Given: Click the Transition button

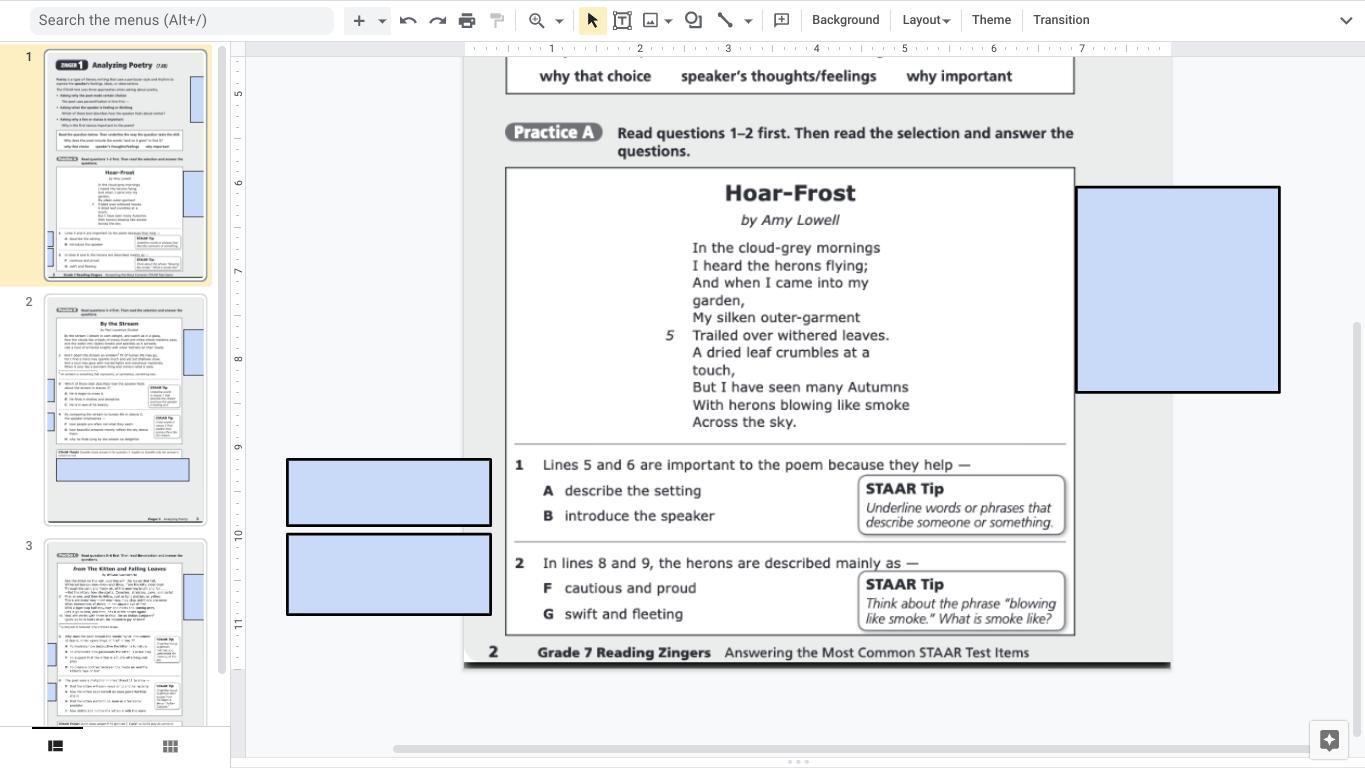Looking at the screenshot, I should pos(1061,20).
